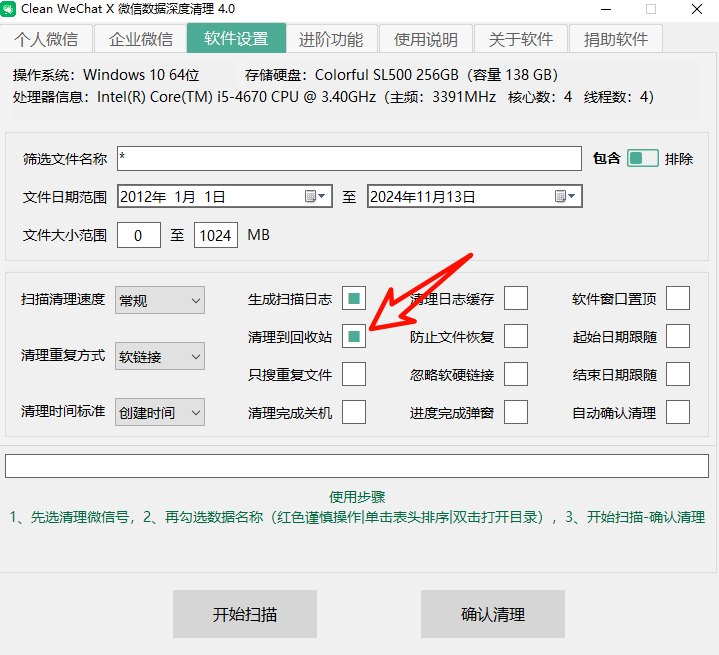Open the 使用说明 tab
The image size is (719, 655).
(426, 39)
